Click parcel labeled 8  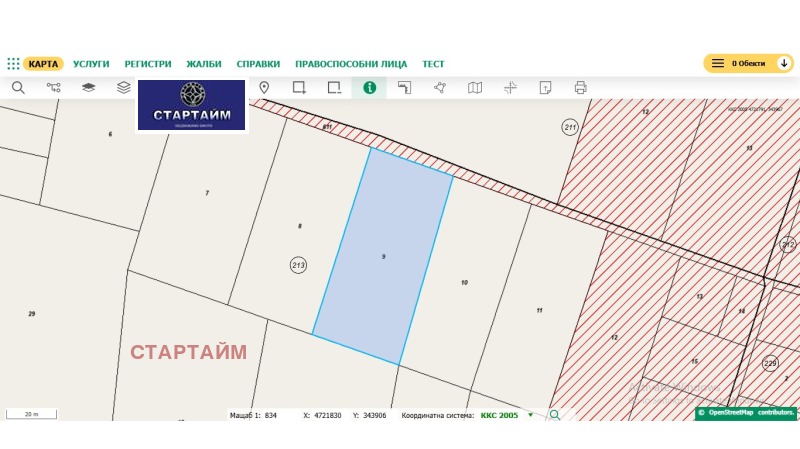(299, 226)
